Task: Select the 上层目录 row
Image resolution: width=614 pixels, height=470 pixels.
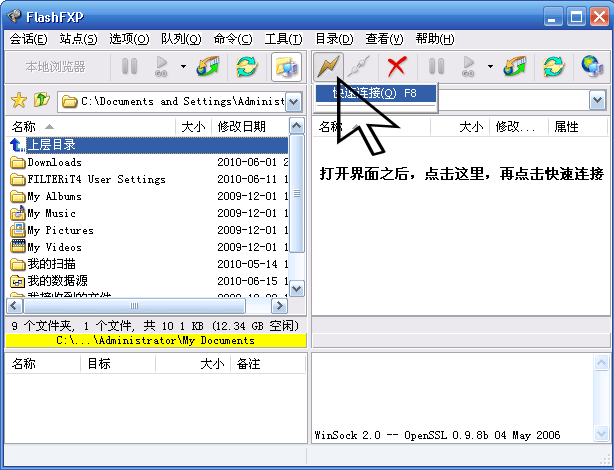Action: tap(147, 145)
